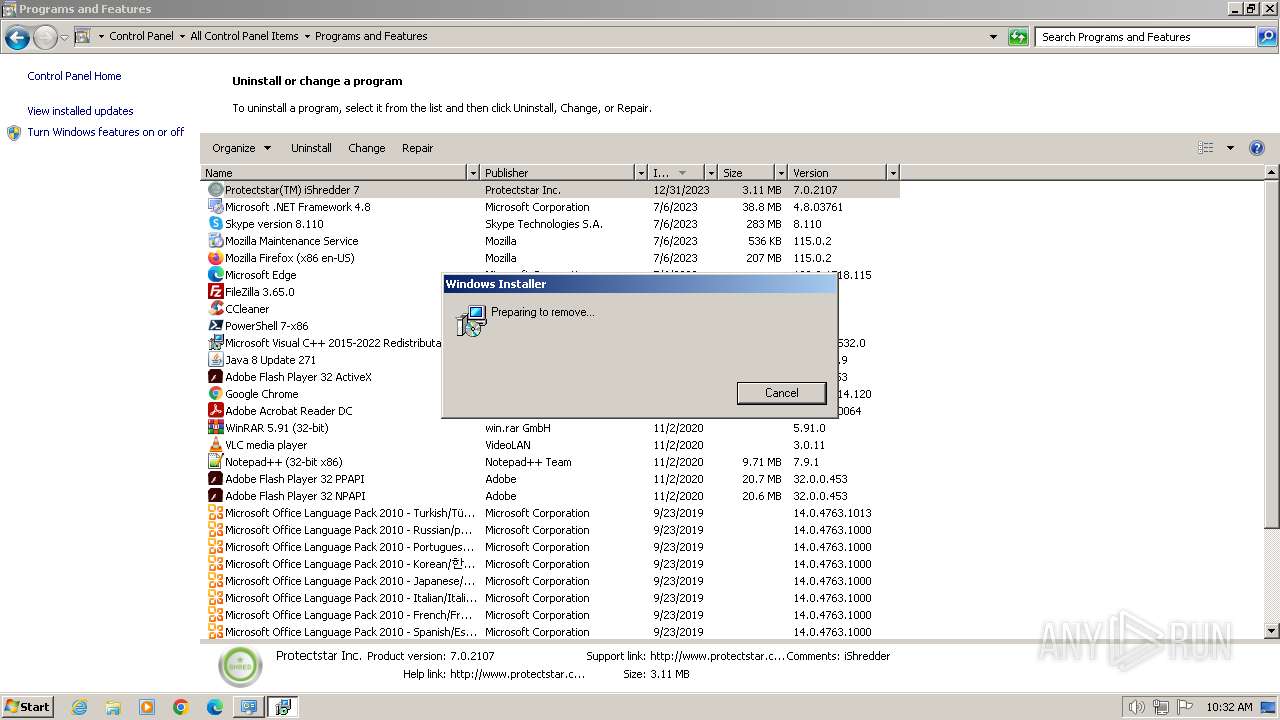Select the Mozilla Maintenance Service icon
1280x720 pixels.
point(215,241)
